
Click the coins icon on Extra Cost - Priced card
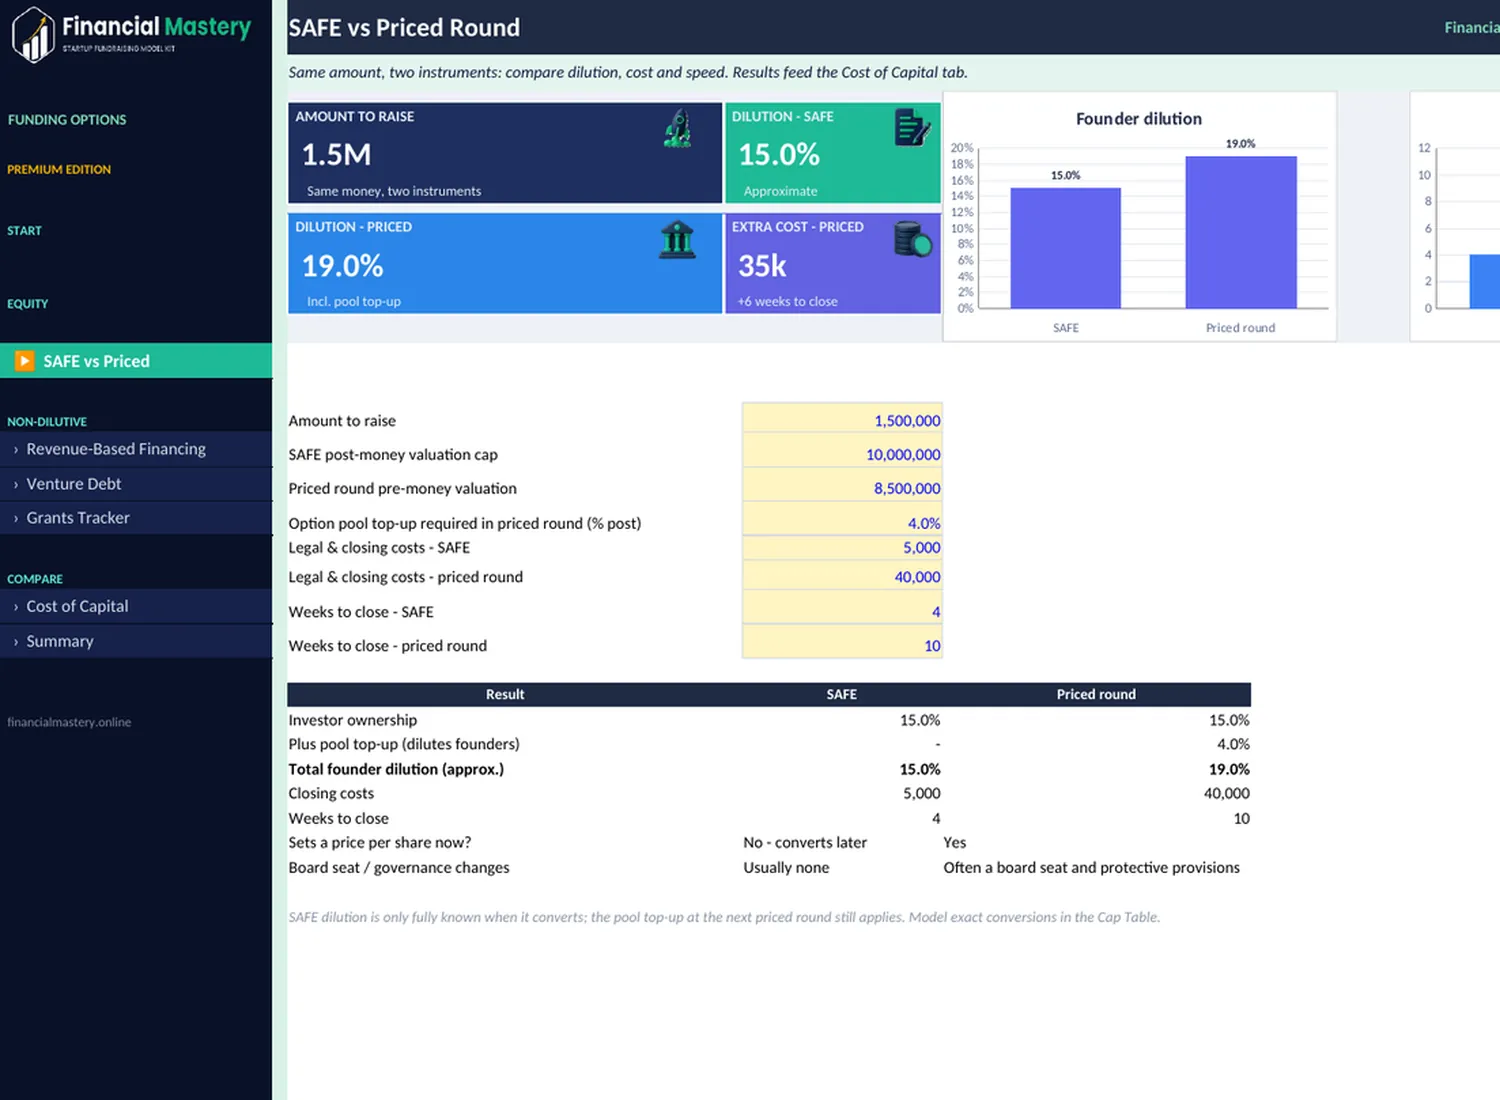coord(912,239)
